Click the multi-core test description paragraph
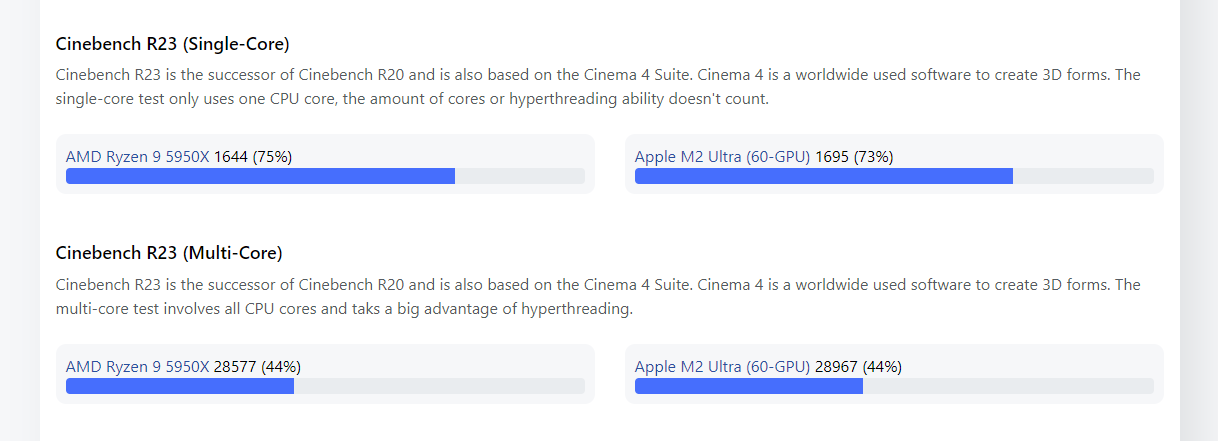Screen dimensions: 1218x441 [598, 297]
